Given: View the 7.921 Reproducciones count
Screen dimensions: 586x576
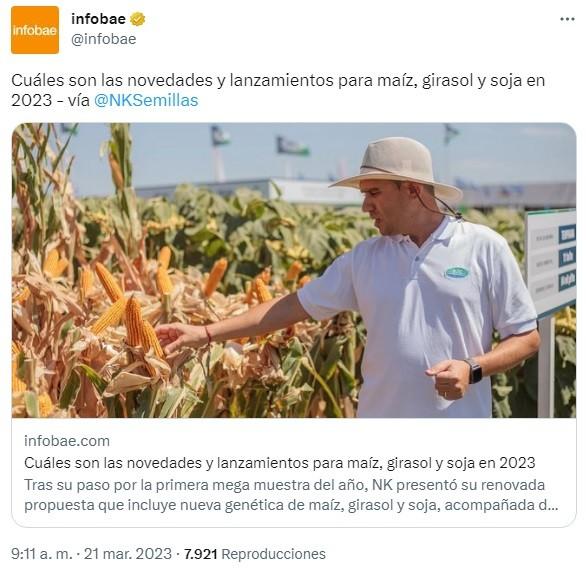Looking at the screenshot, I should [x=255, y=554].
